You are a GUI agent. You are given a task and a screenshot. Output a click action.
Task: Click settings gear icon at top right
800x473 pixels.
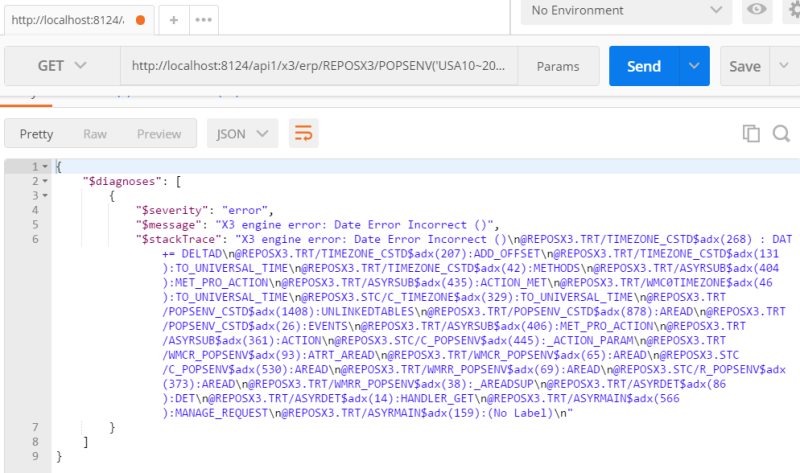click(793, 9)
